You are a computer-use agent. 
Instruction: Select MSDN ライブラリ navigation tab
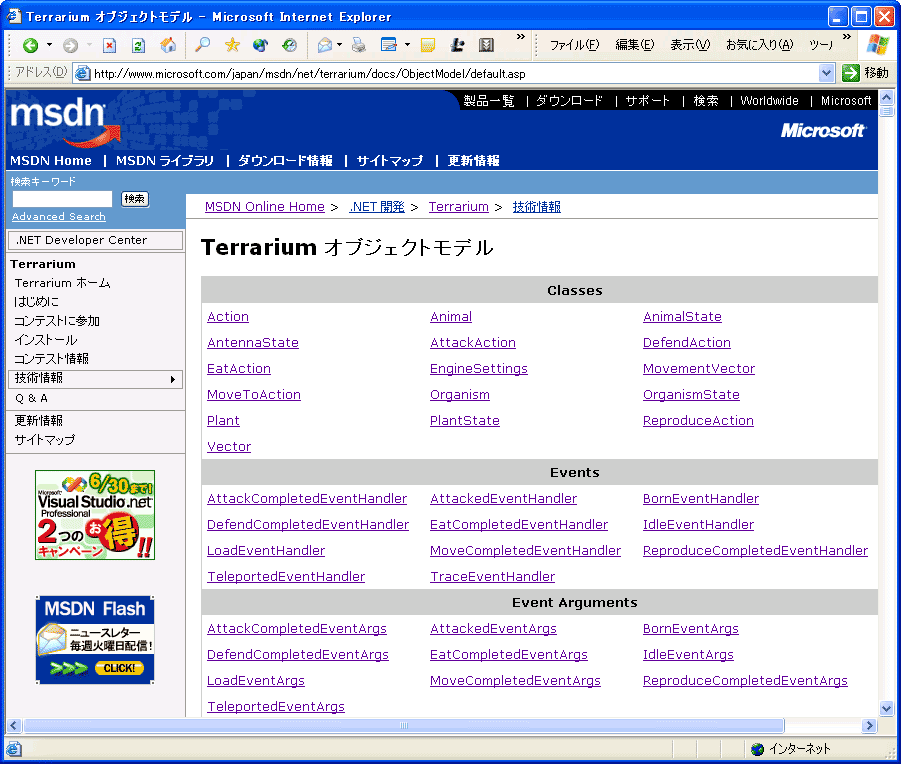(164, 161)
